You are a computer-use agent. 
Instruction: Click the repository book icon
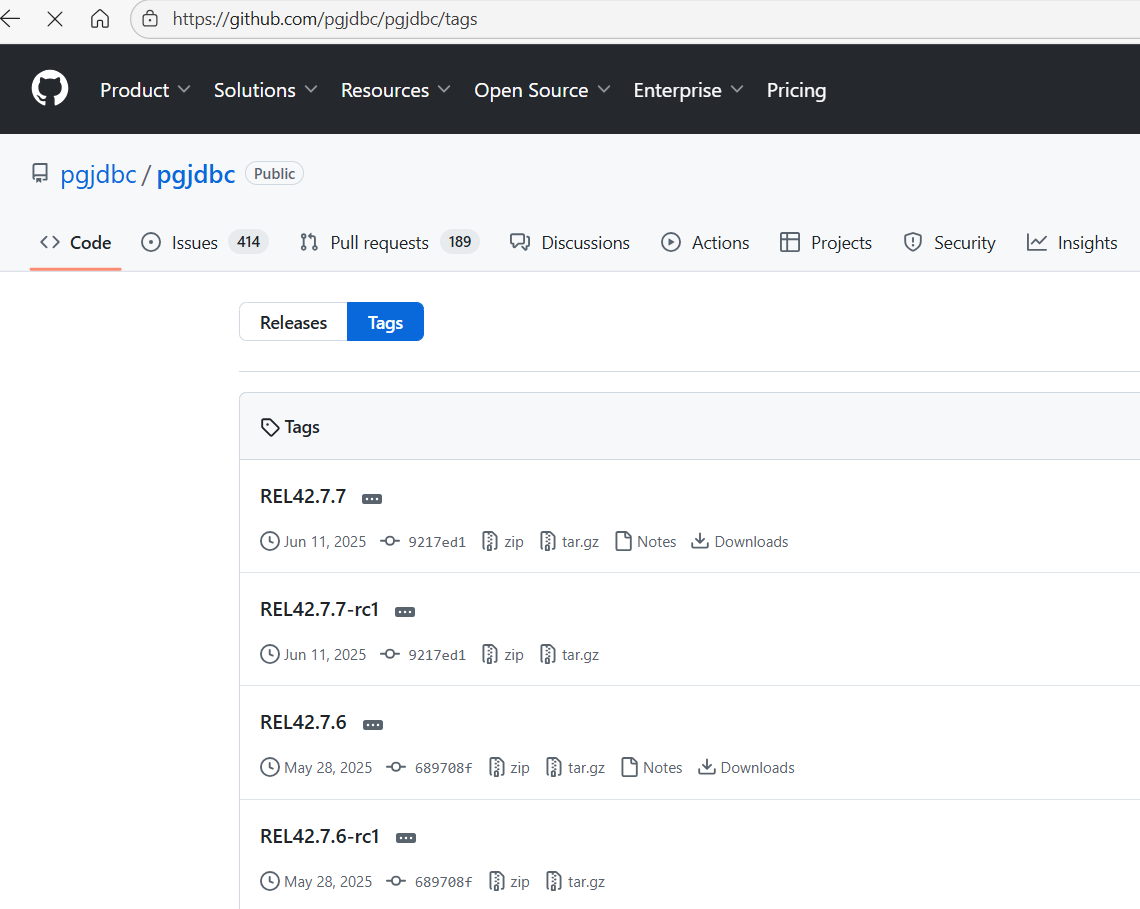point(40,174)
